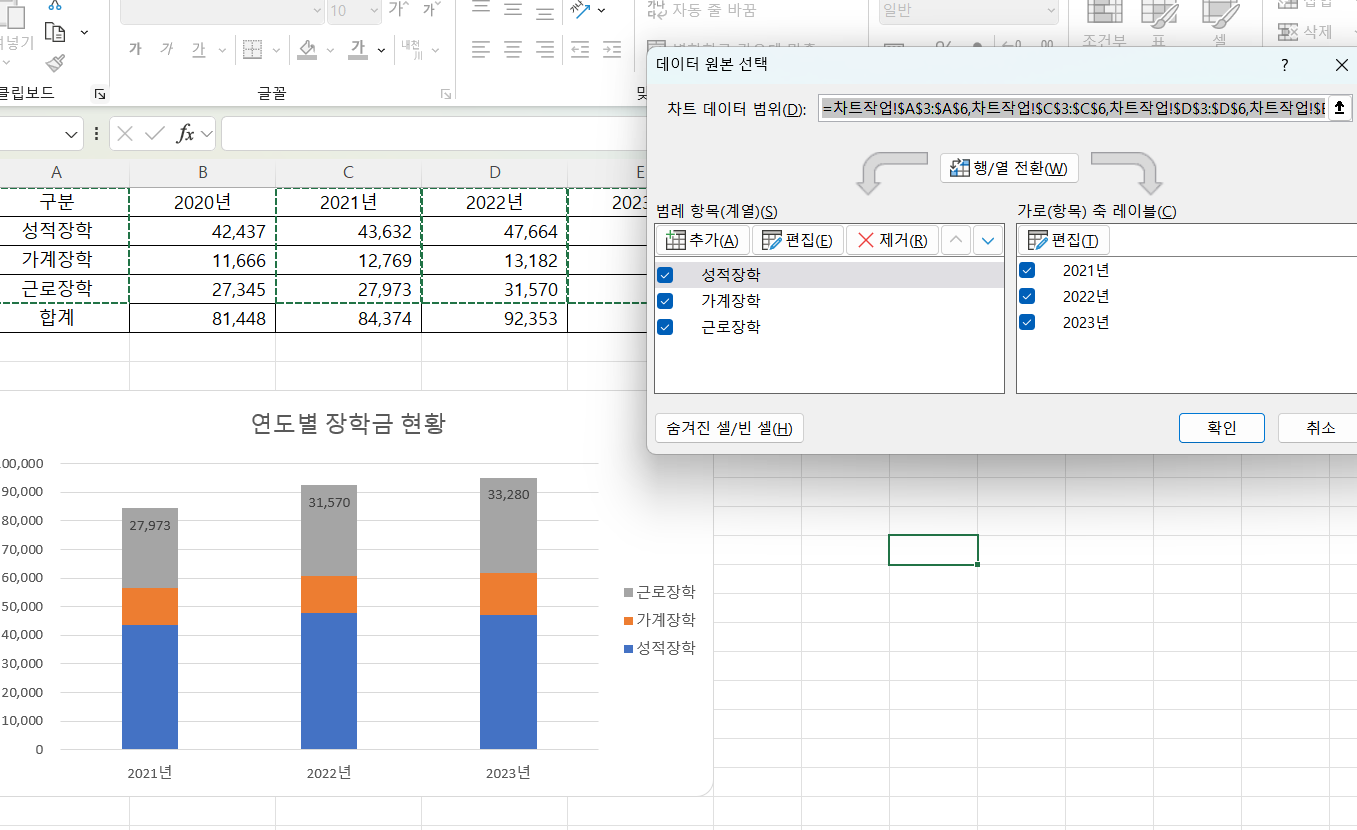The image size is (1357, 830).
Task: Click the 행/열 전환 switch row/column button
Action: click(1009, 168)
